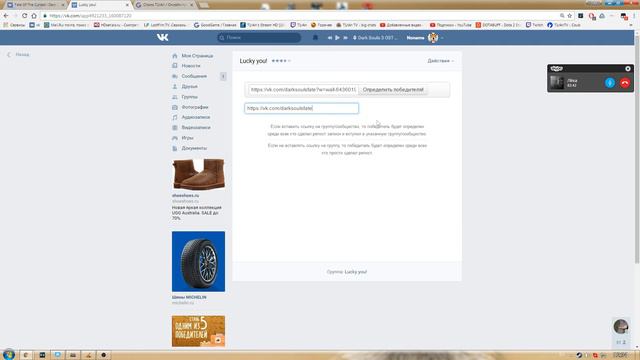Open Сообщения in sidebar
Viewport: 640px width, 360px height.
(x=194, y=76)
